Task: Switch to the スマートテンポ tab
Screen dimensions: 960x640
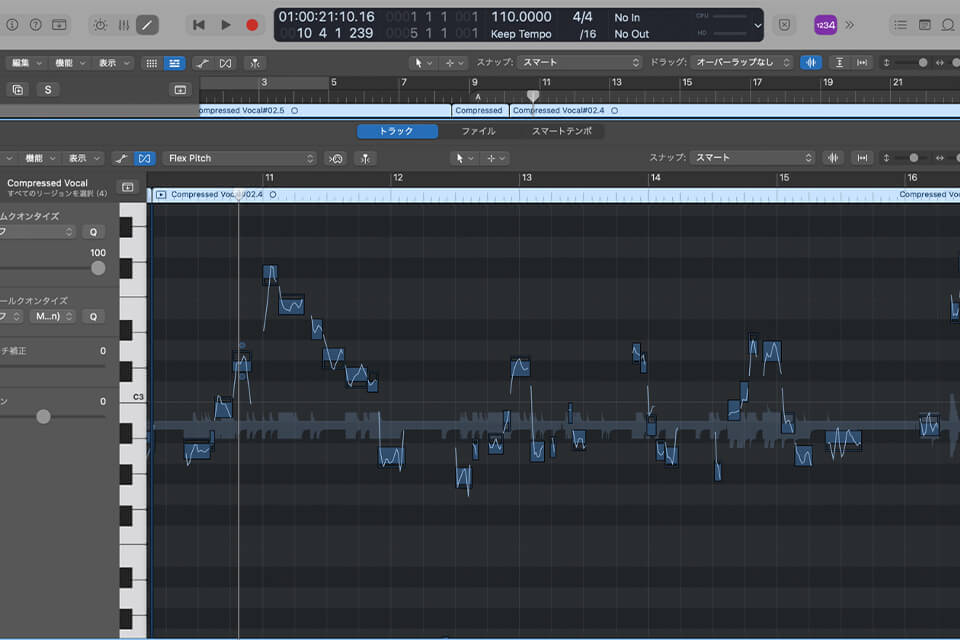Action: click(561, 131)
